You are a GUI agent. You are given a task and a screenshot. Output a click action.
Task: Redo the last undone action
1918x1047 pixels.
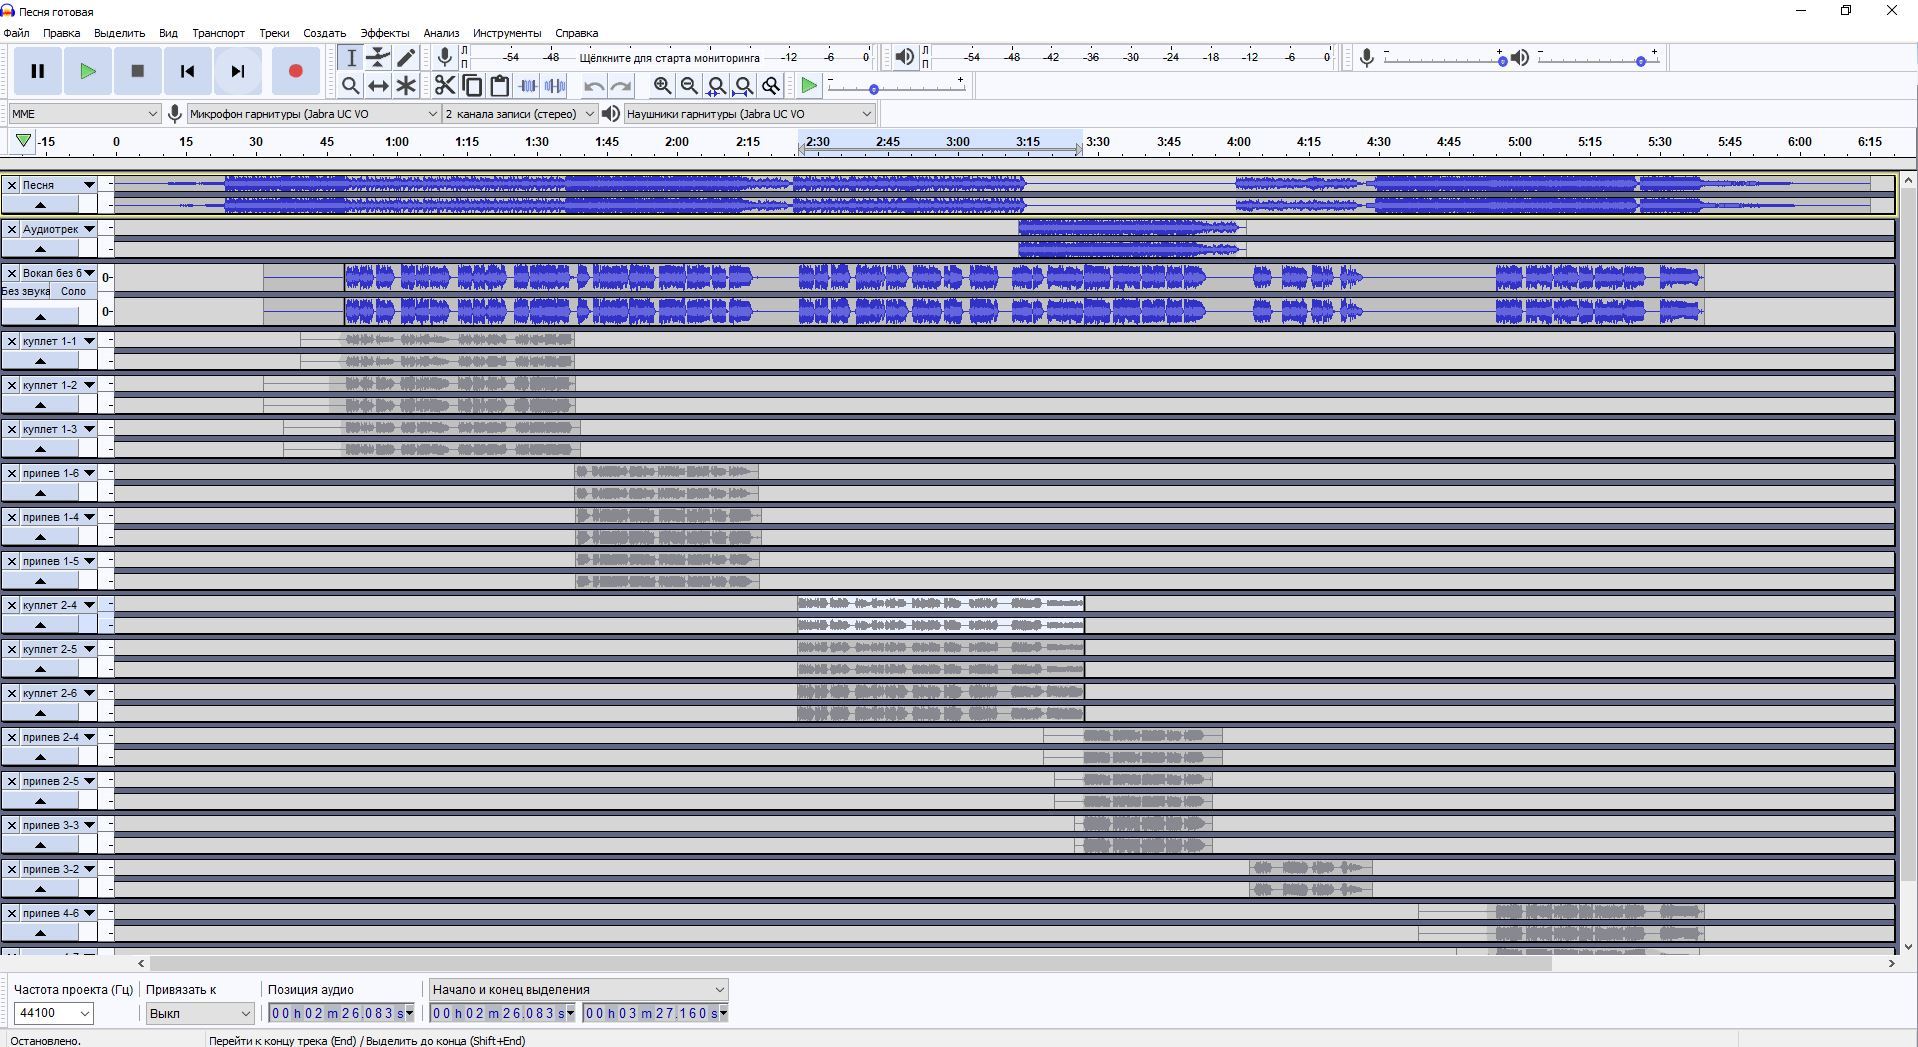(x=621, y=85)
